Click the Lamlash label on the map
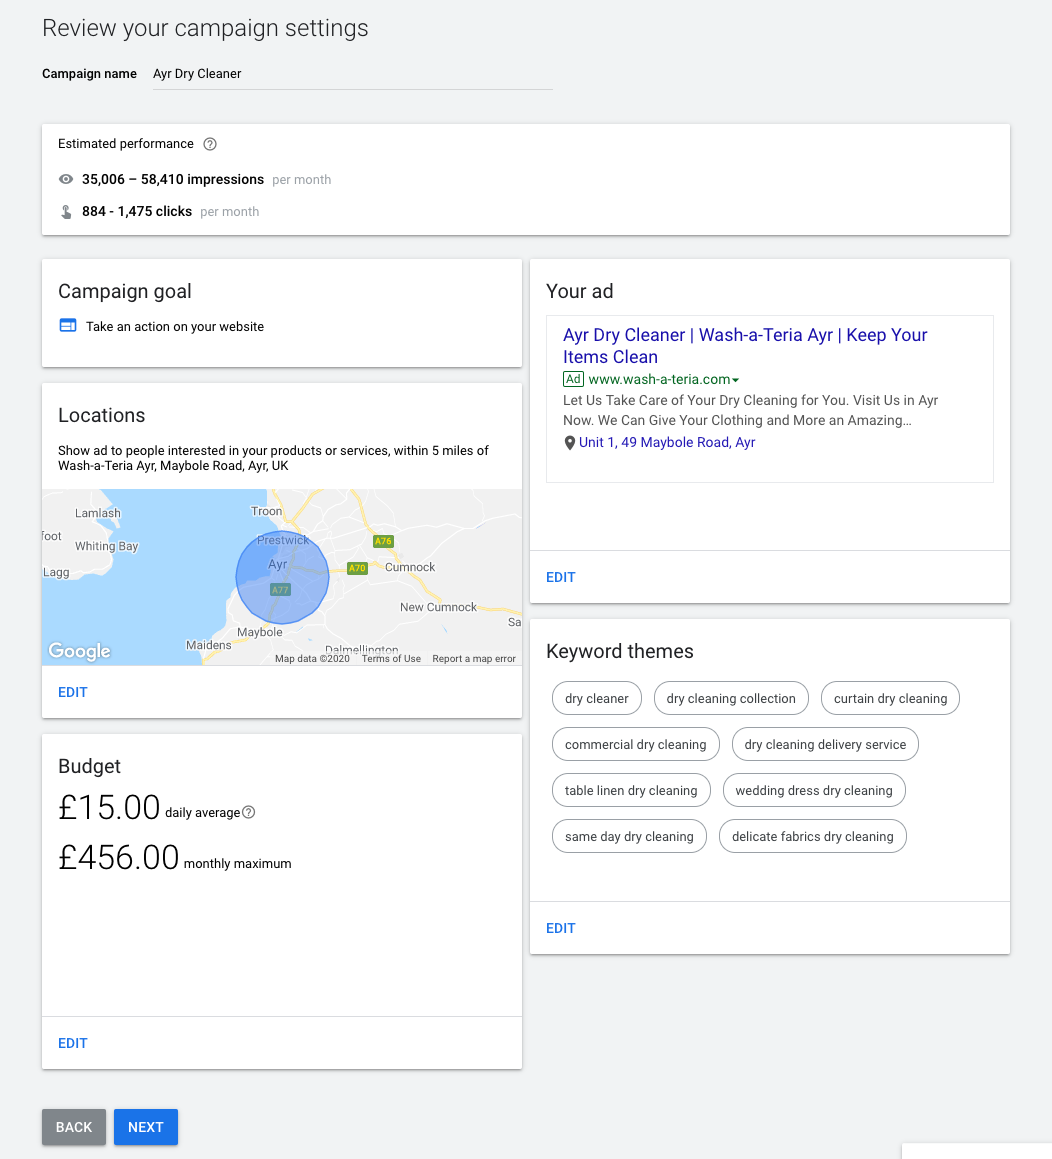1052x1159 pixels. click(98, 513)
